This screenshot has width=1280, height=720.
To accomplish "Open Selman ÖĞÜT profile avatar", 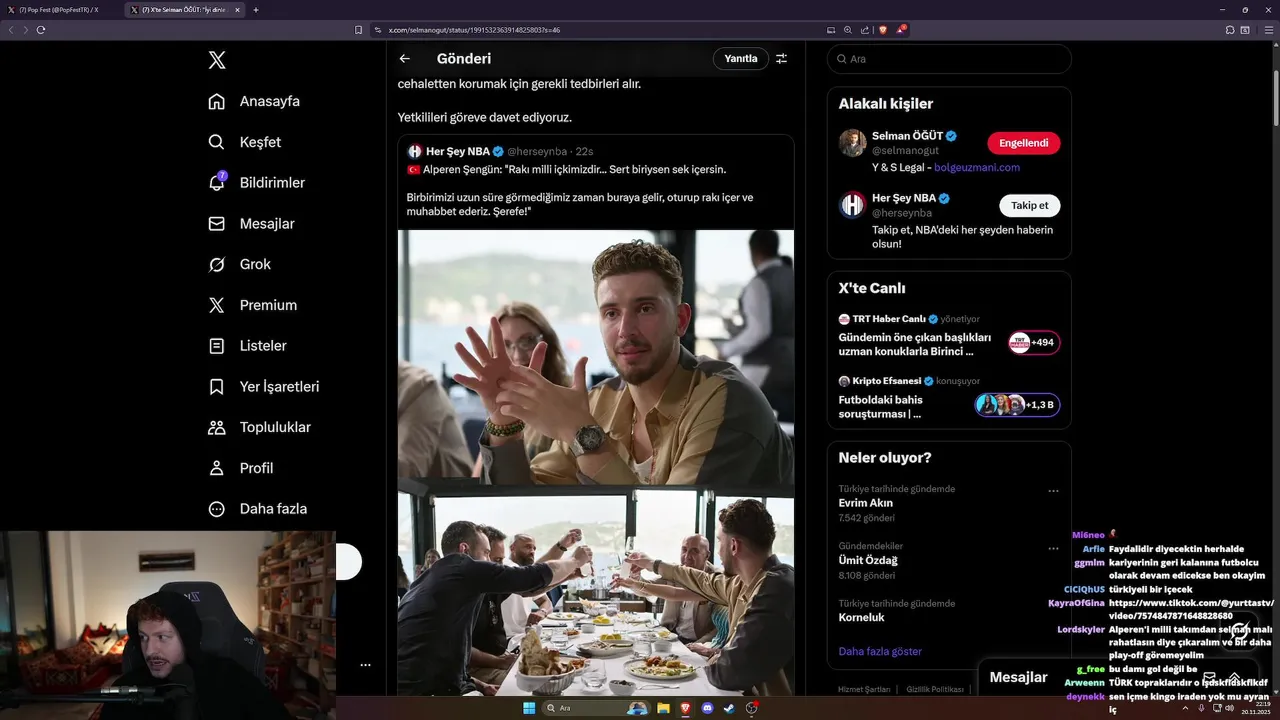I will (x=852, y=143).
